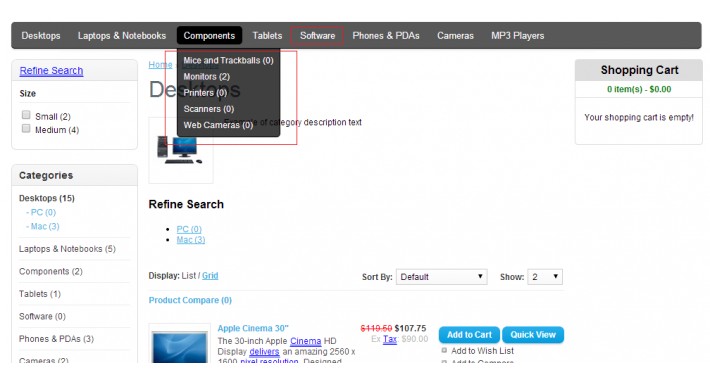Choose Scanners (0) from dropdown
The height and width of the screenshot is (380, 710).
(209, 109)
